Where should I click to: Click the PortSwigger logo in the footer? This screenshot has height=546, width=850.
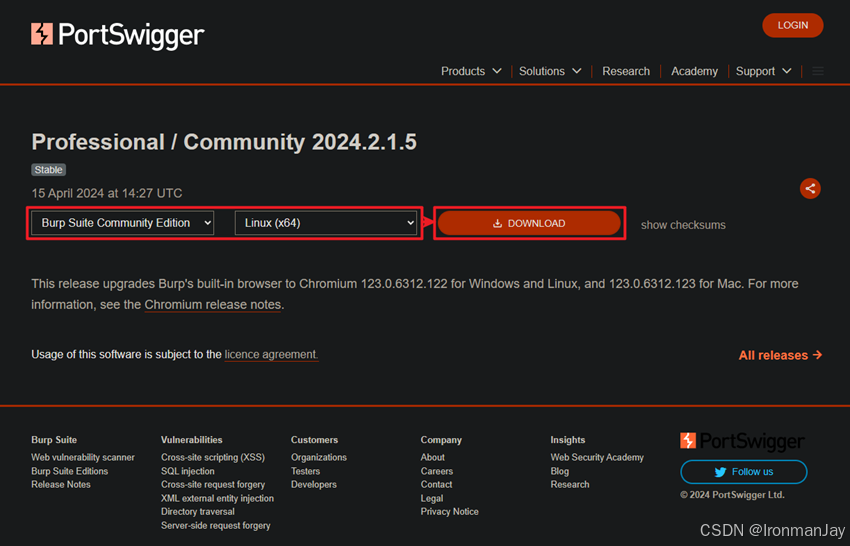[x=742, y=441]
